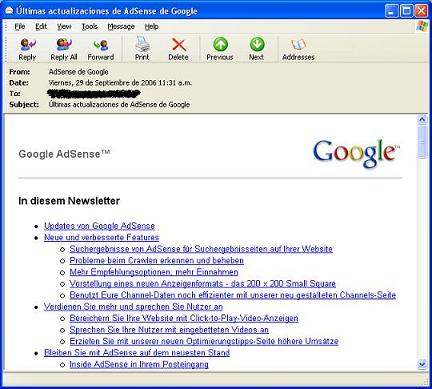Click the 'Google AdSense' header text

pyautogui.click(x=64, y=154)
